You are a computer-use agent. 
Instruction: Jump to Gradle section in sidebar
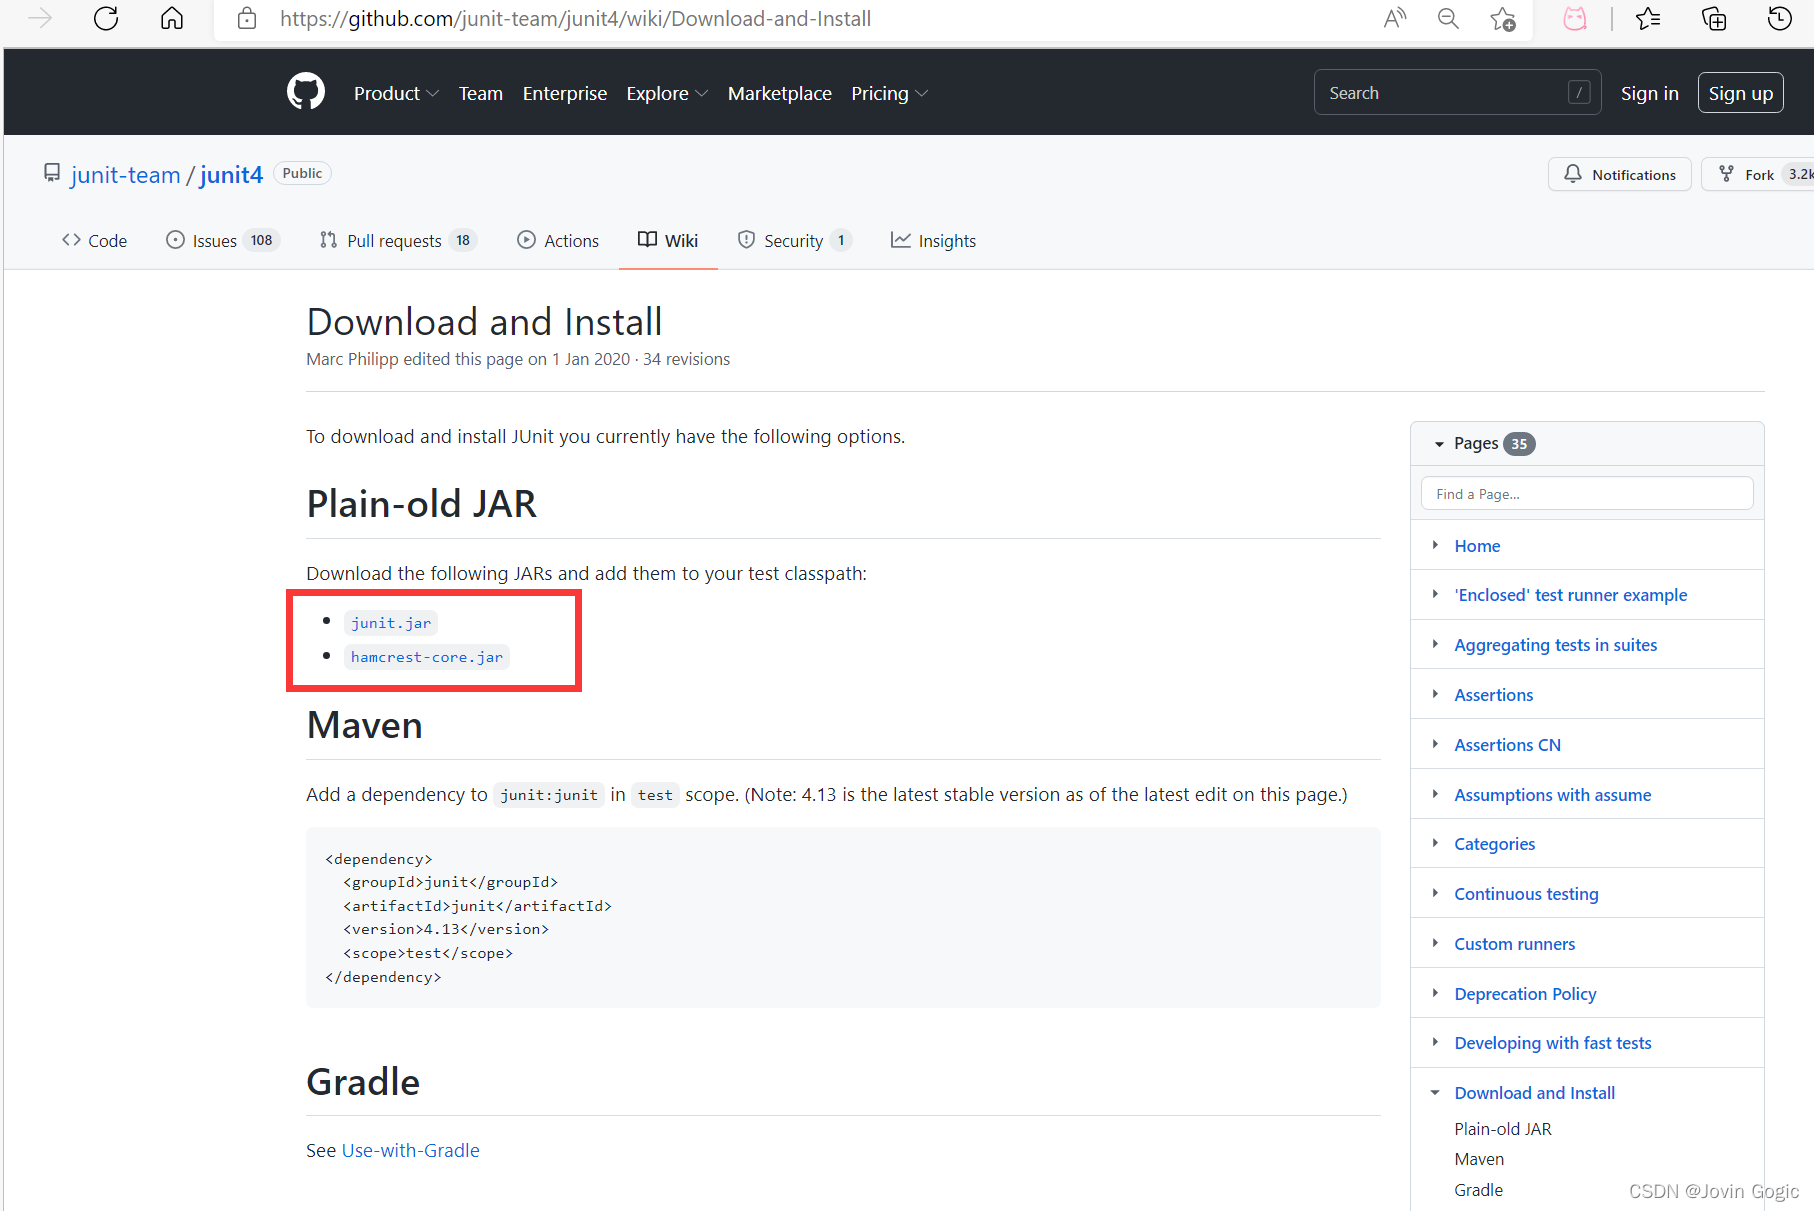click(1479, 1190)
